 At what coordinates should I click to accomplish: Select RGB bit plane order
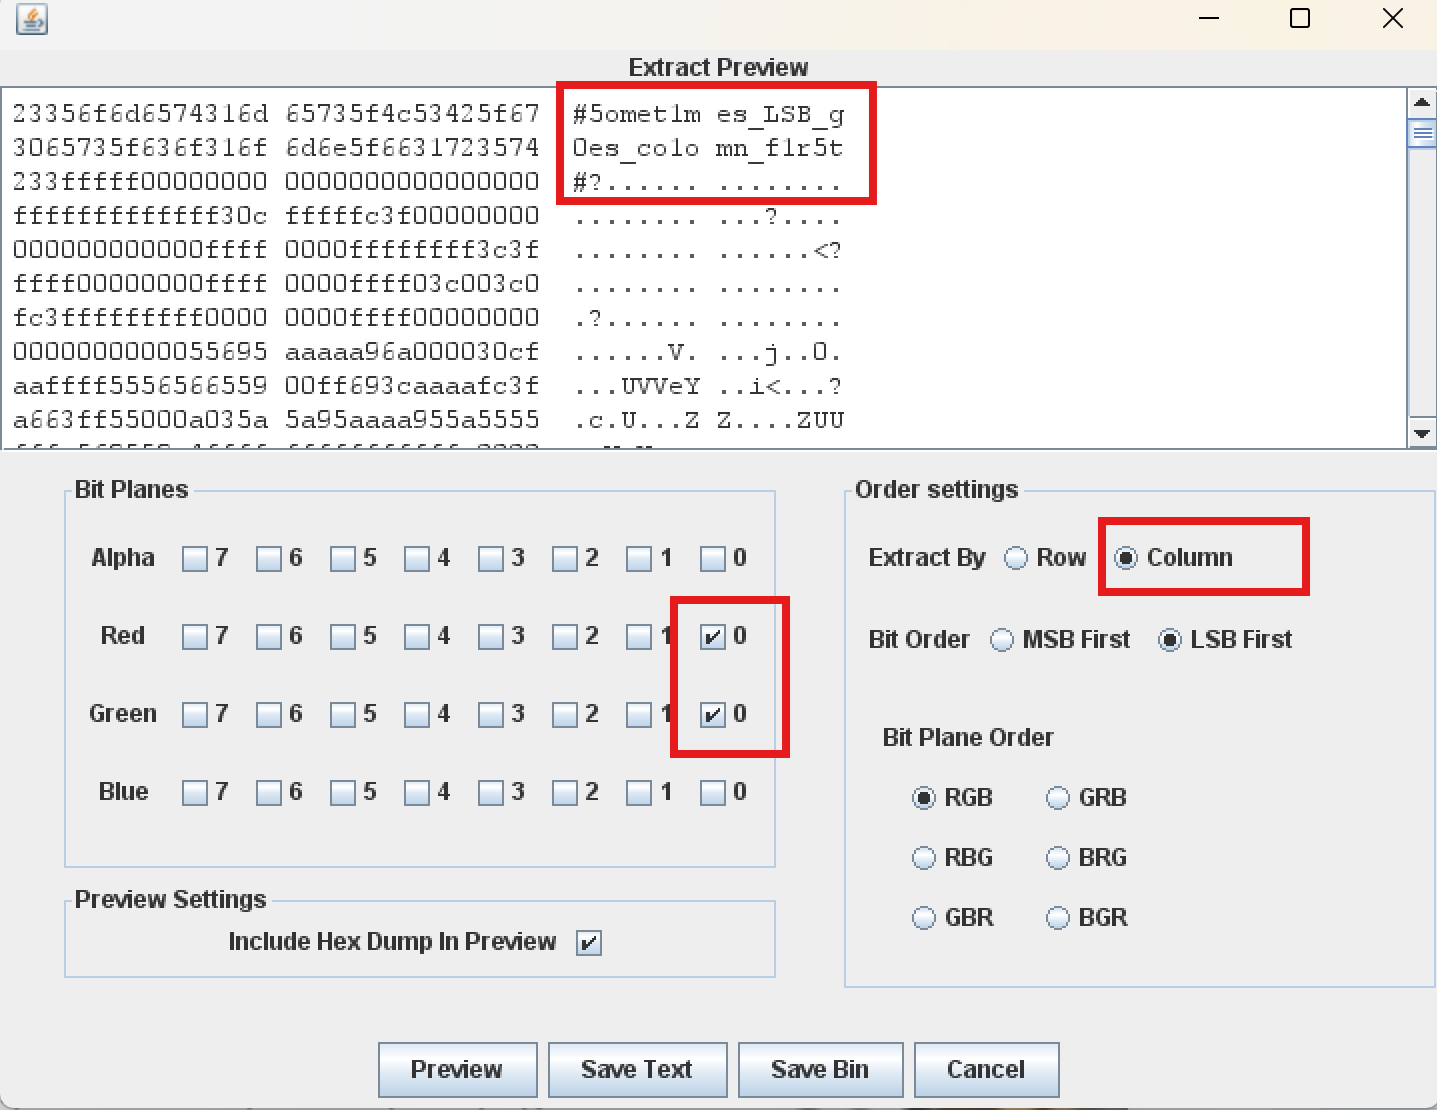[x=924, y=798]
